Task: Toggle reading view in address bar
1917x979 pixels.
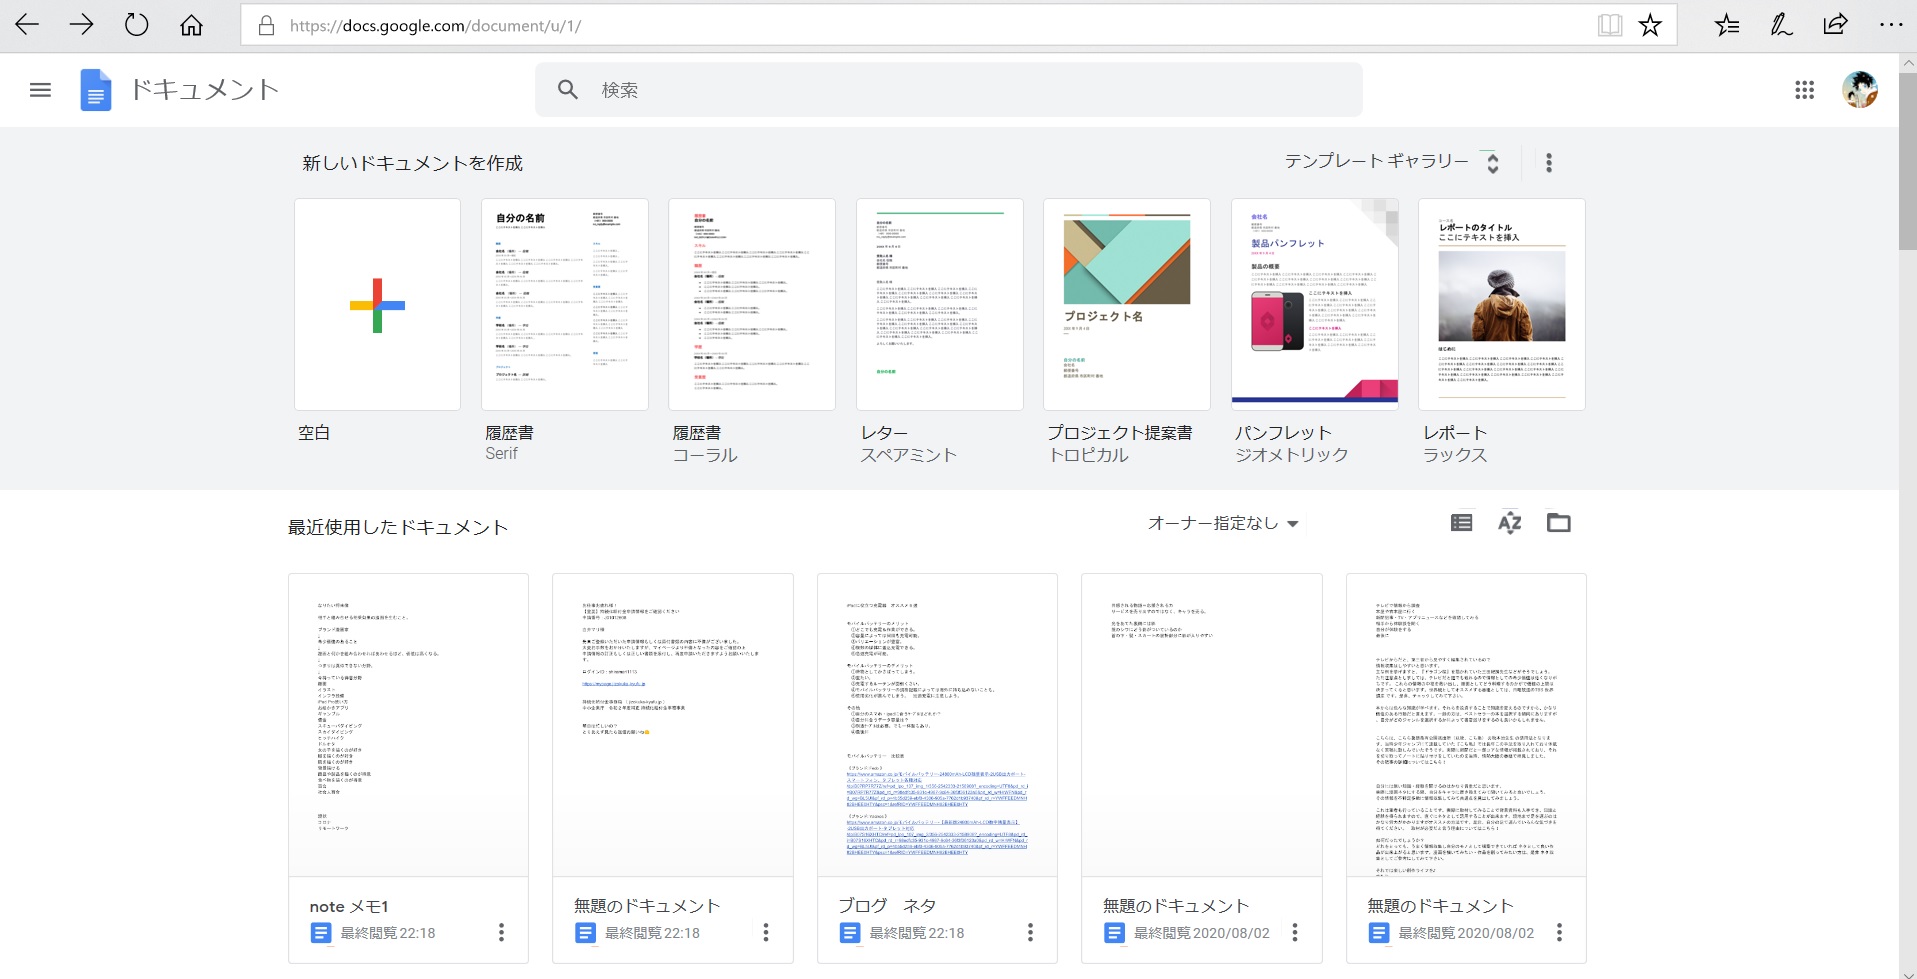Action: point(1610,25)
